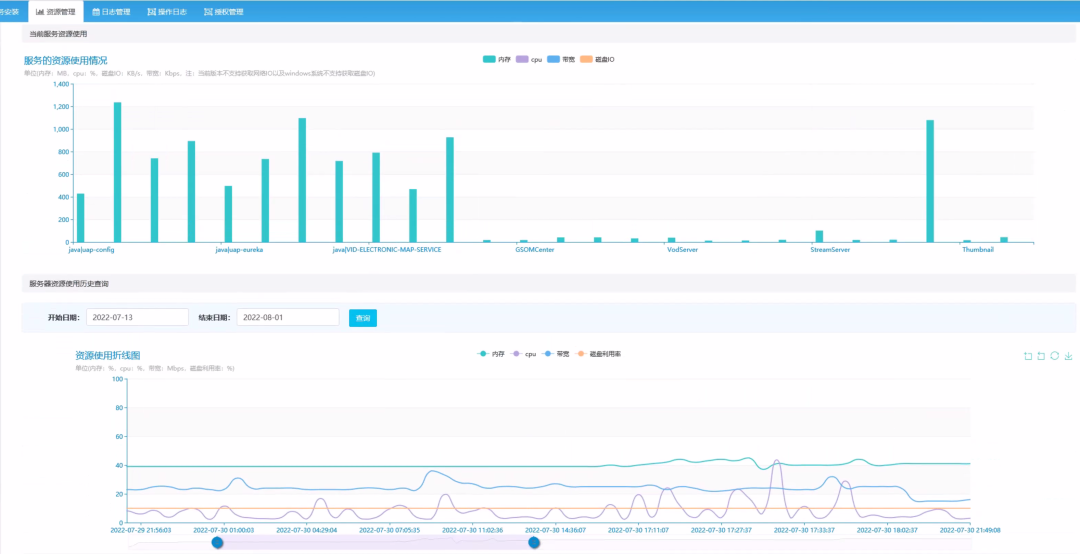The width and height of the screenshot is (1080, 554).
Task: Open the 结束日期 date picker field
Action: coord(288,317)
